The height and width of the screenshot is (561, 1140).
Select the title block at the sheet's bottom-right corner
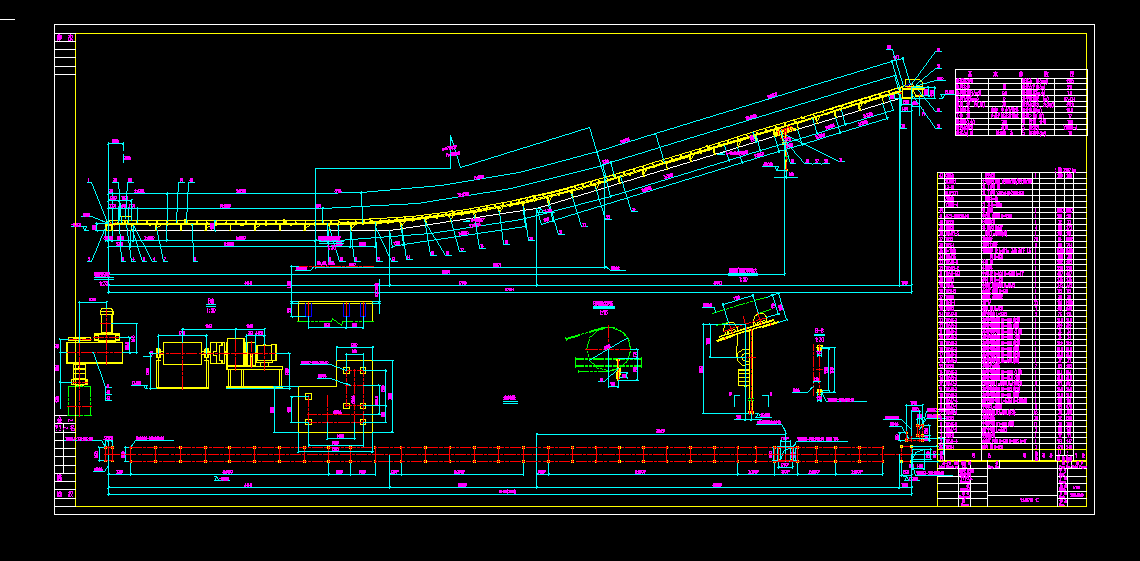[x=1012, y=483]
